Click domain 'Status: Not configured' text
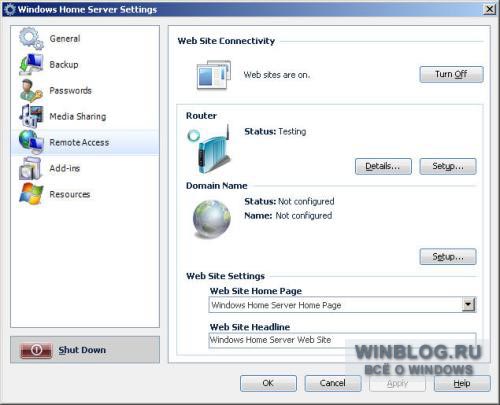Image resolution: width=500 pixels, height=405 pixels. coord(289,202)
